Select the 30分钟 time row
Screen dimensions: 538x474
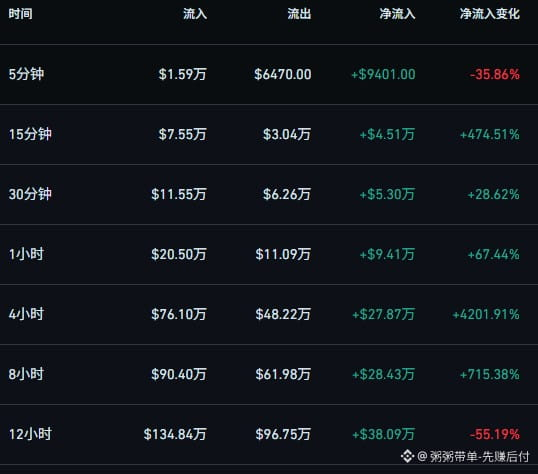(x=269, y=194)
